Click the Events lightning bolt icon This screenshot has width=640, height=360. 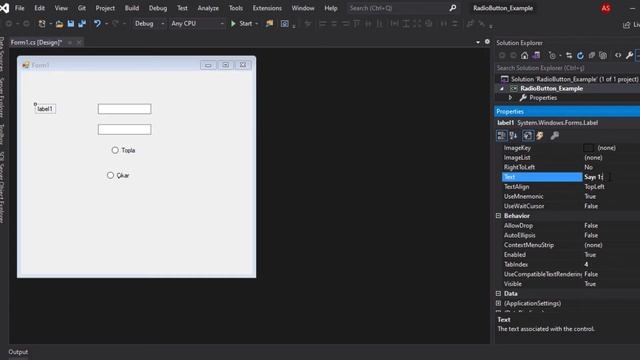coord(540,136)
